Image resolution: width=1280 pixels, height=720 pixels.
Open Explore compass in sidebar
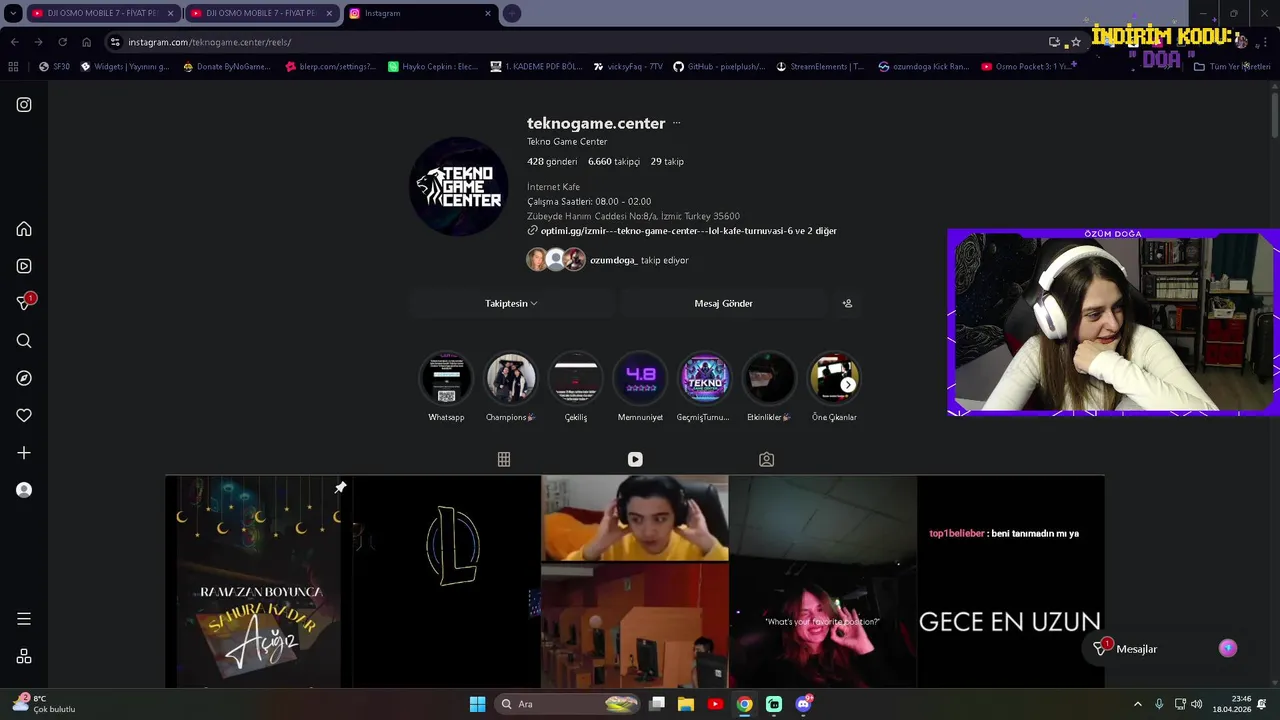(x=24, y=378)
